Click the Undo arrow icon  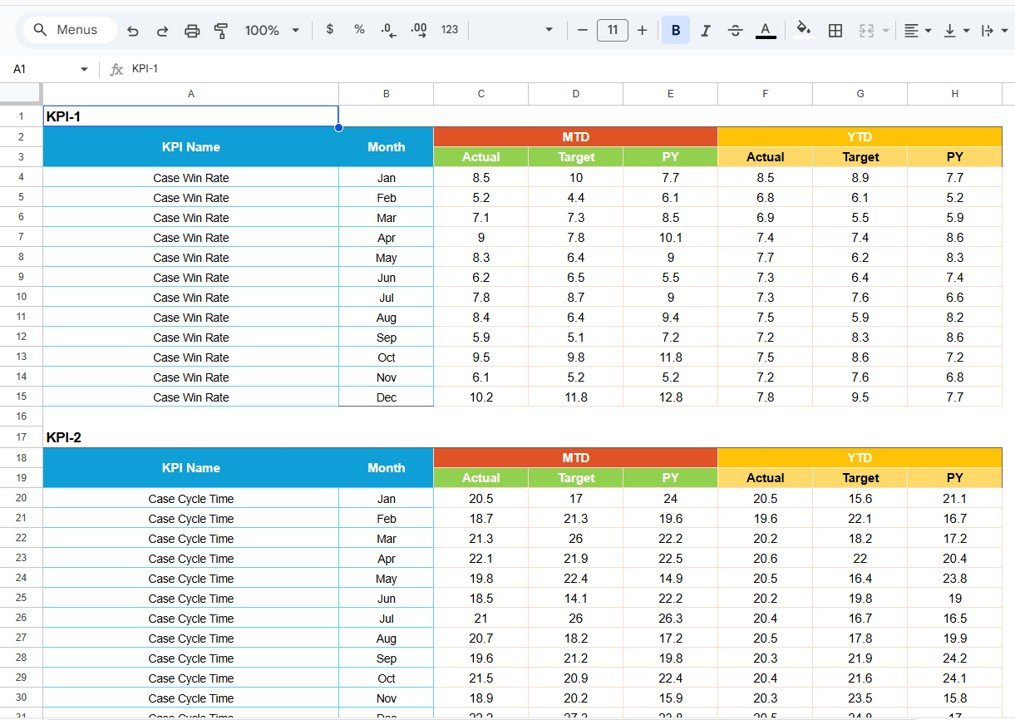133,31
